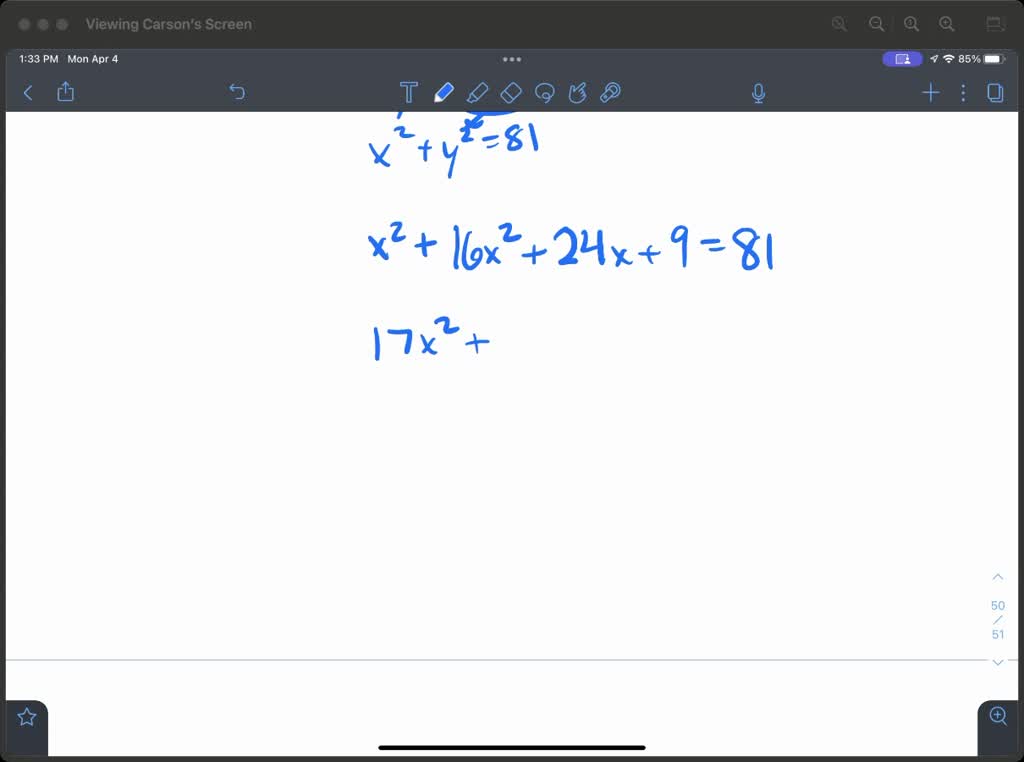Select the Lasso selection tool
Viewport: 1024px width, 762px height.
545,92
